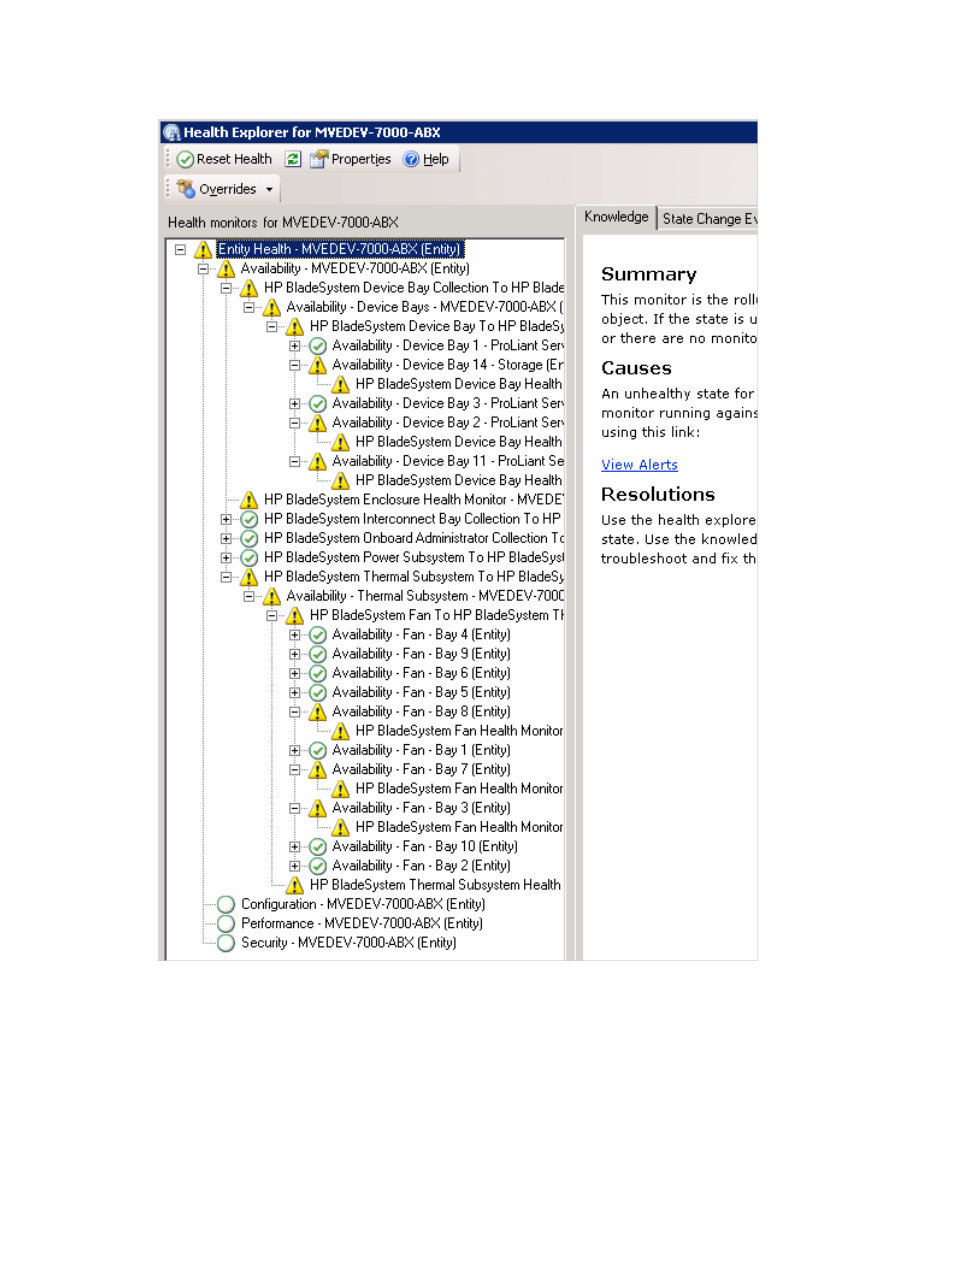Expand Availability - Device Bay 1 node
The image size is (954, 1270).
pyautogui.click(x=295, y=346)
